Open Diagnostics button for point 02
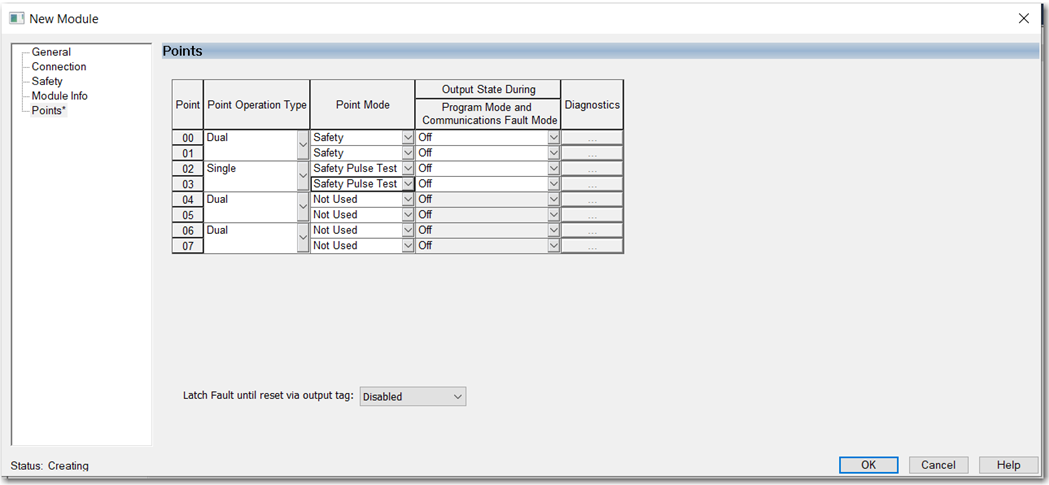The height and width of the screenshot is (485, 1049). [592, 169]
